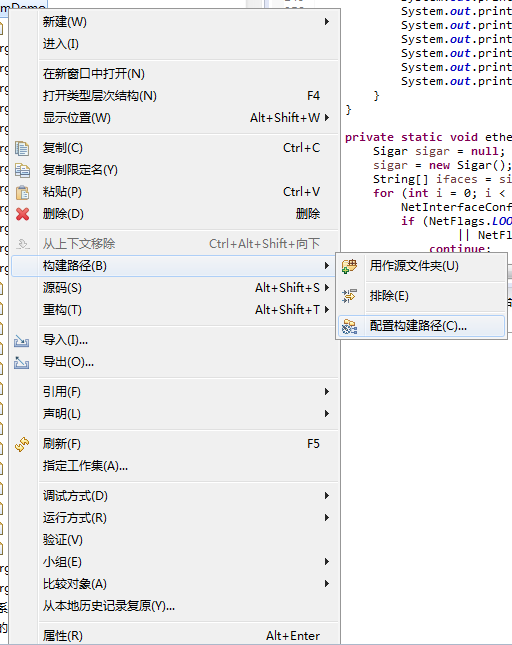The height and width of the screenshot is (645, 512).
Task: Select 新建(W) menu entry
Action: 176,22
